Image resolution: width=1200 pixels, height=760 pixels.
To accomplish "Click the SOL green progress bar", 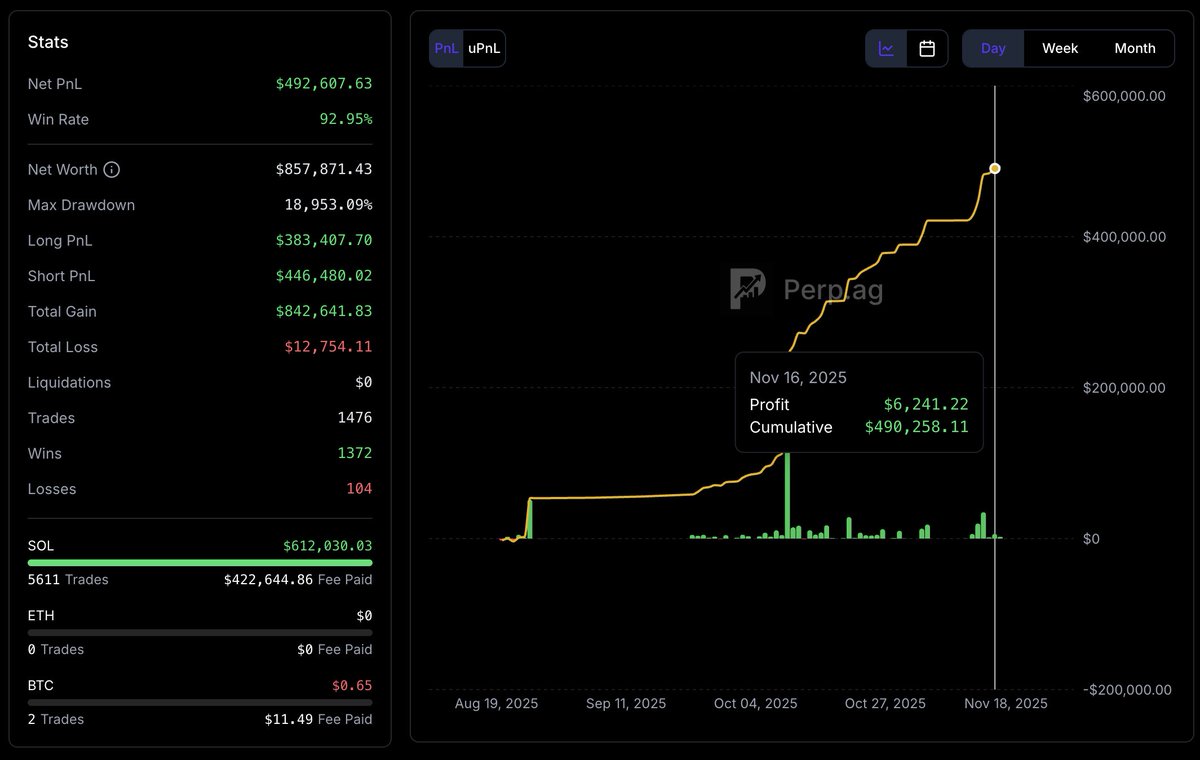I will pos(200,563).
